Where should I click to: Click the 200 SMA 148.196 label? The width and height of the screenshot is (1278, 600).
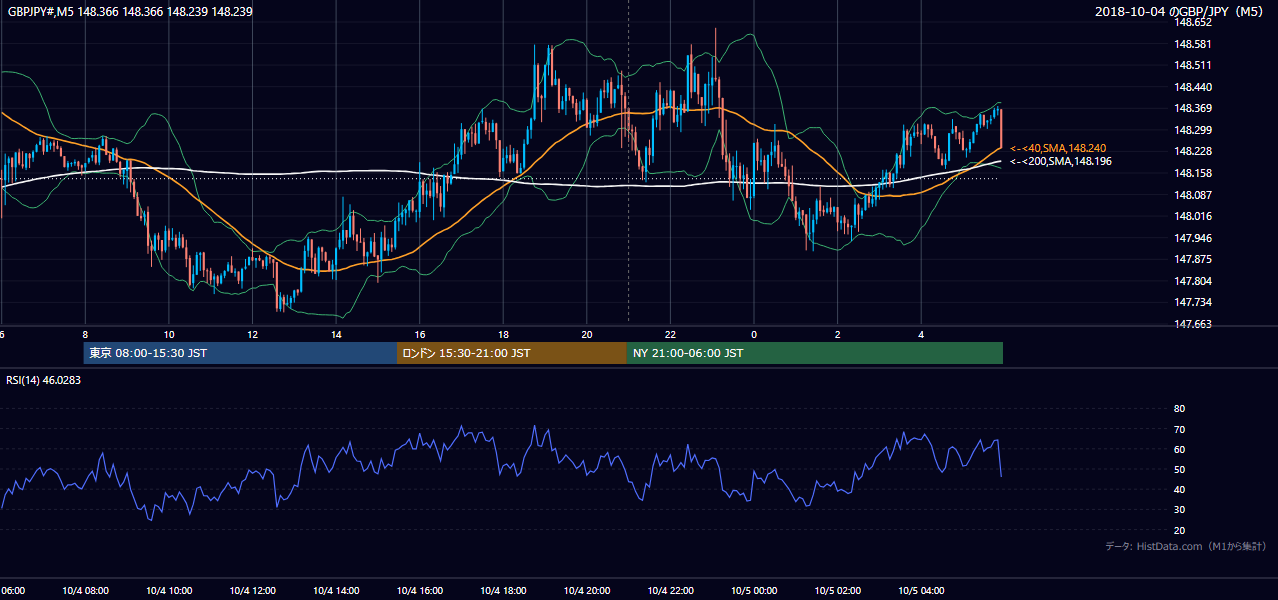pos(1061,161)
